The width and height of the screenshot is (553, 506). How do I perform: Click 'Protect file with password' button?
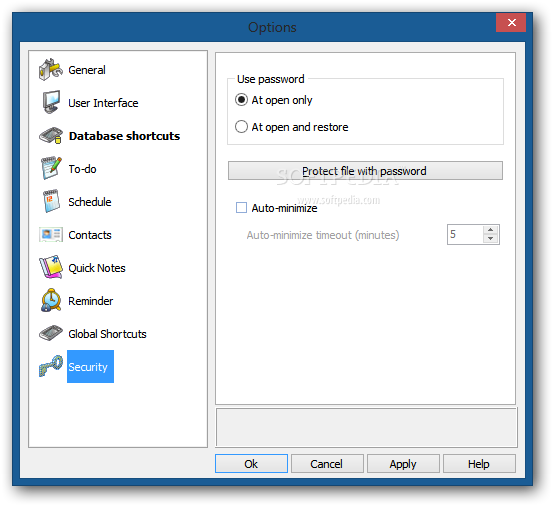click(x=365, y=171)
